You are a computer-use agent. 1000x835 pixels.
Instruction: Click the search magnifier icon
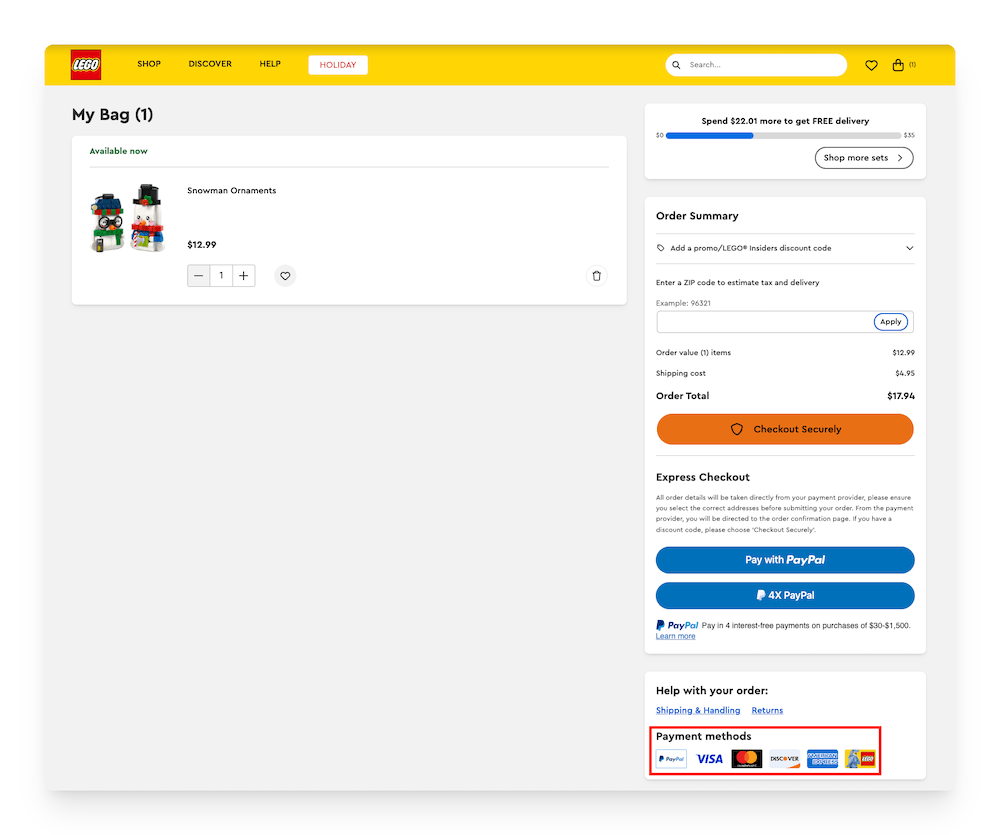[x=677, y=64]
